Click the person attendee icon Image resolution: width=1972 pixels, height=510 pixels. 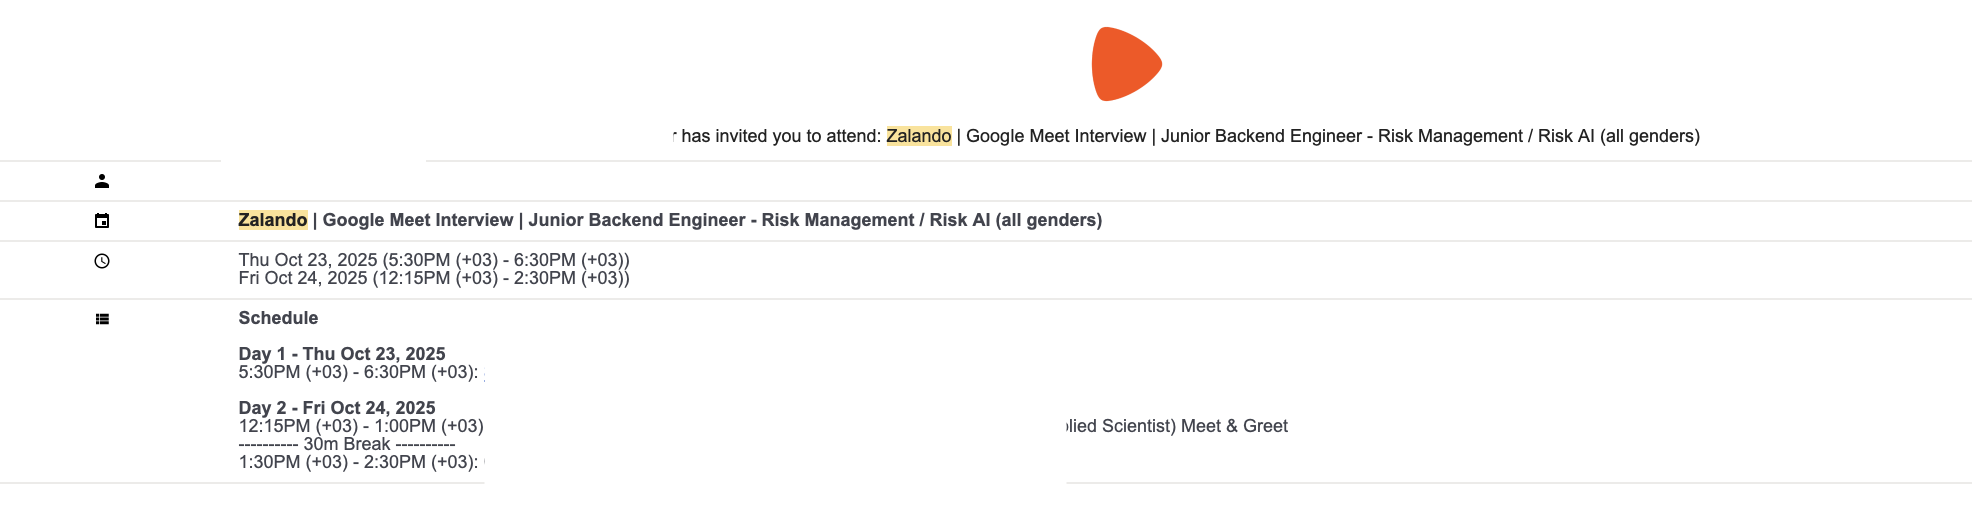[102, 181]
